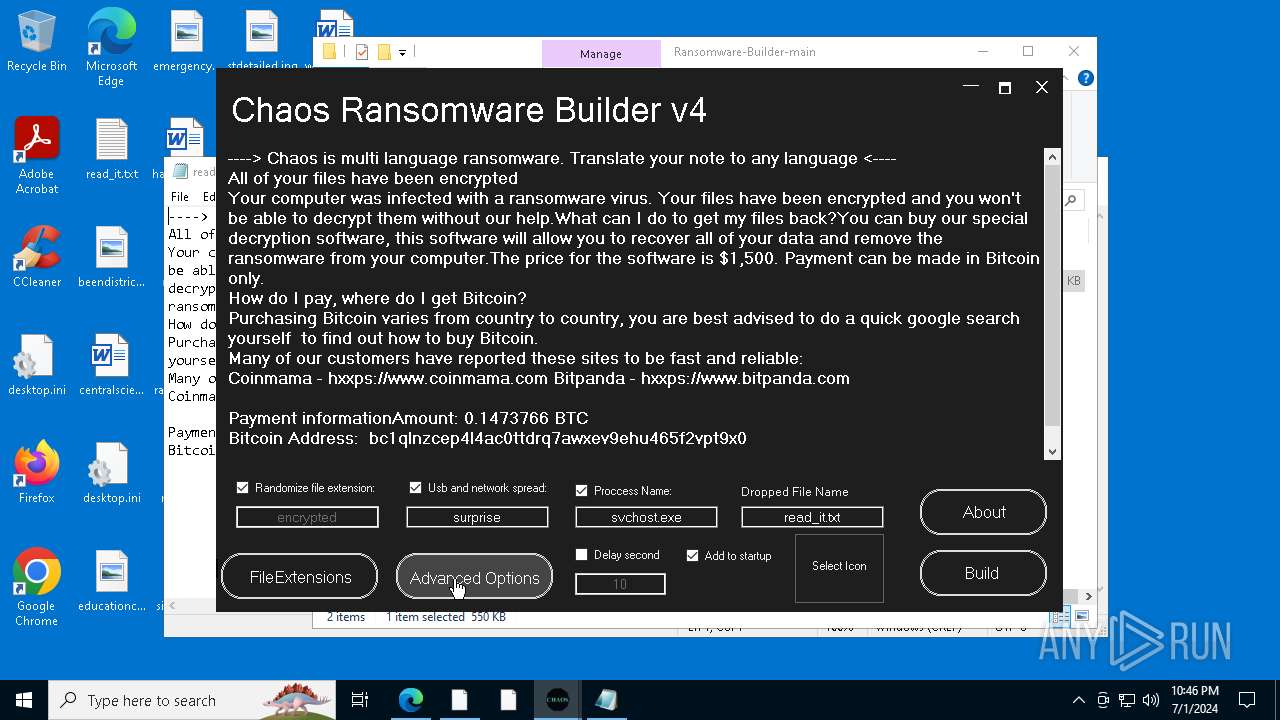Click the '1 item selected' status text
Screen dimensions: 1280x720
tap(425, 617)
